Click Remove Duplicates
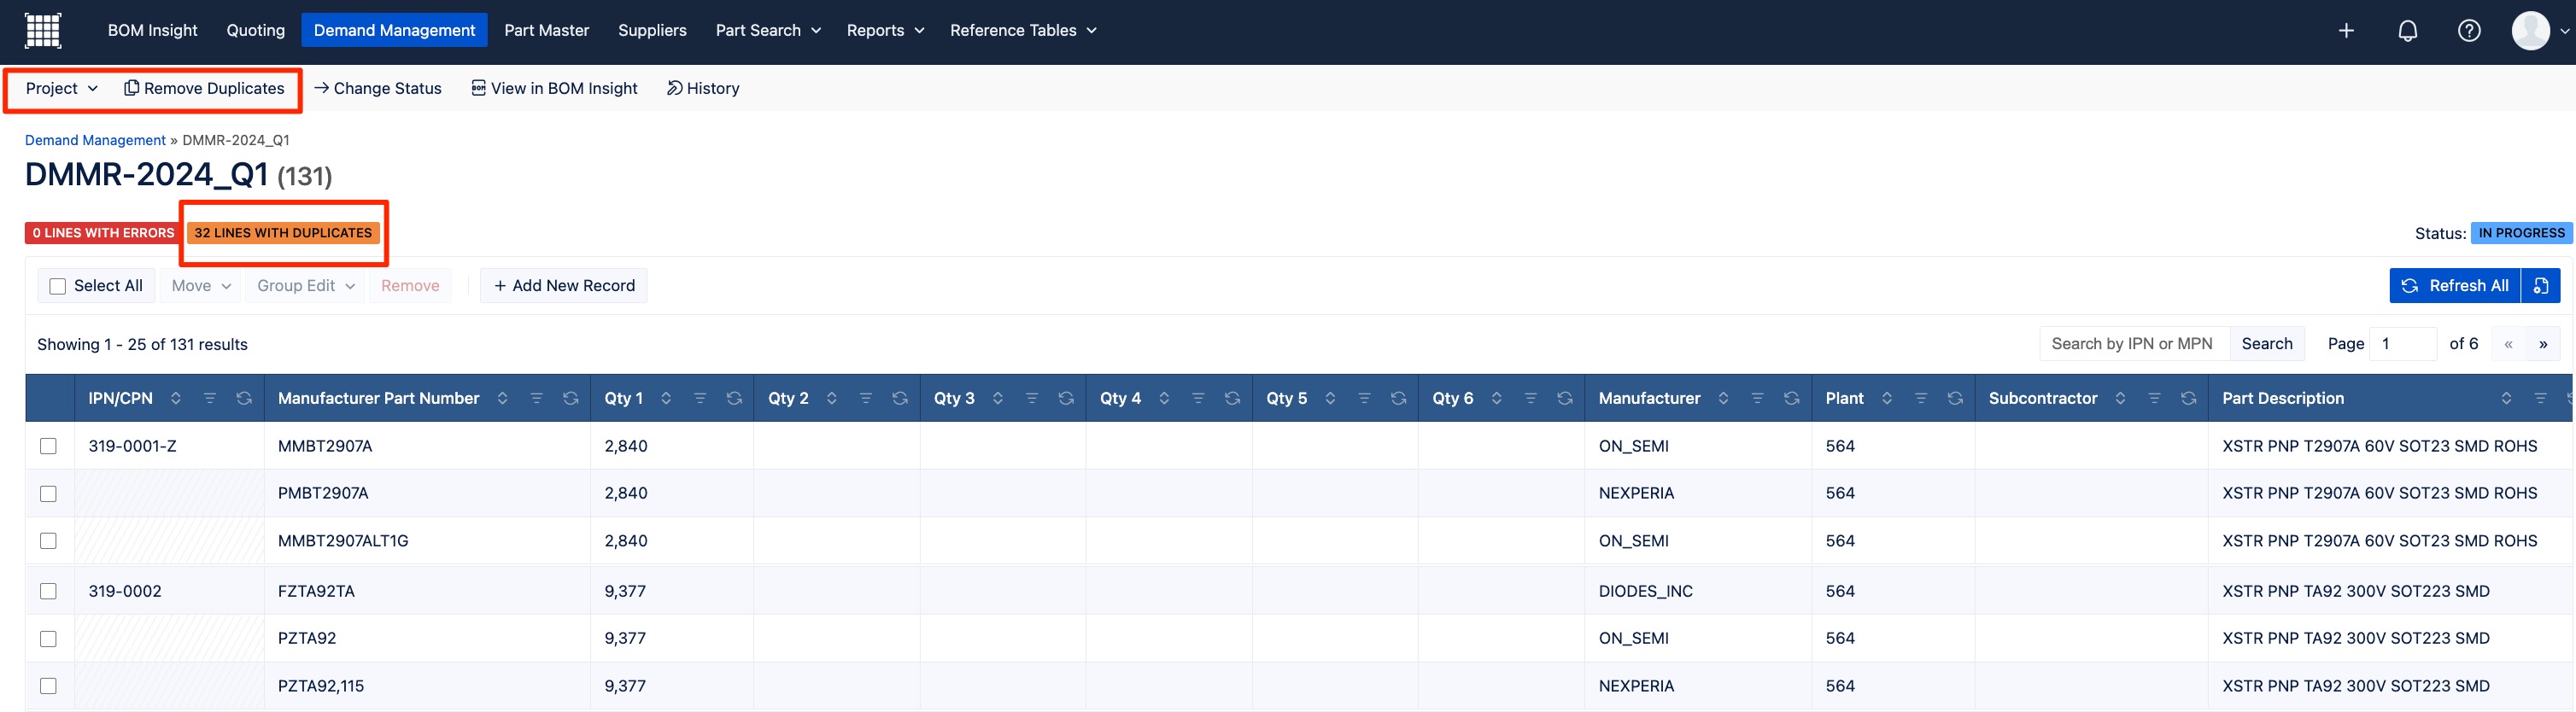 click(x=204, y=88)
